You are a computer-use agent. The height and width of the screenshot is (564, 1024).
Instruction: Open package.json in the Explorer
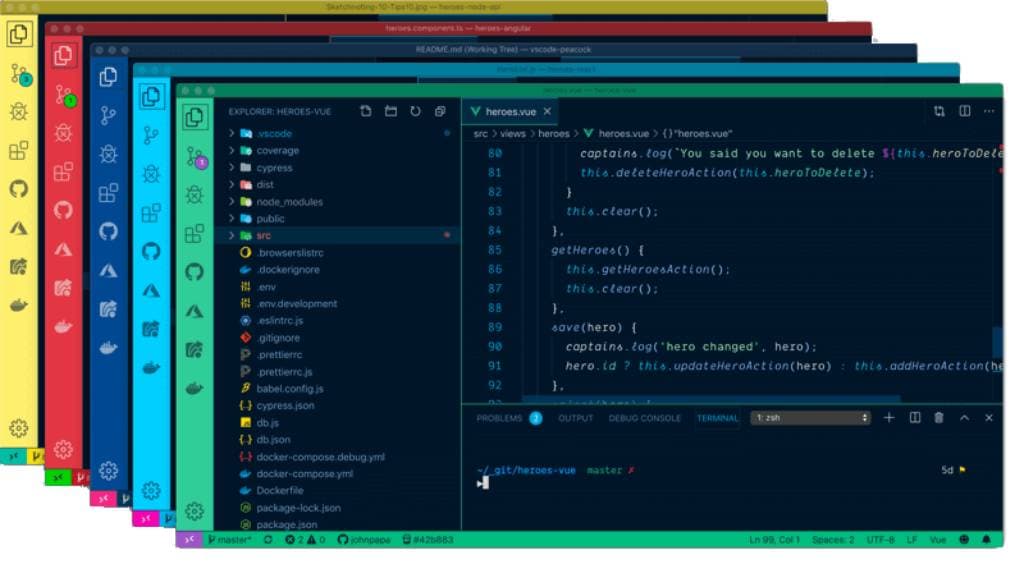[286, 524]
